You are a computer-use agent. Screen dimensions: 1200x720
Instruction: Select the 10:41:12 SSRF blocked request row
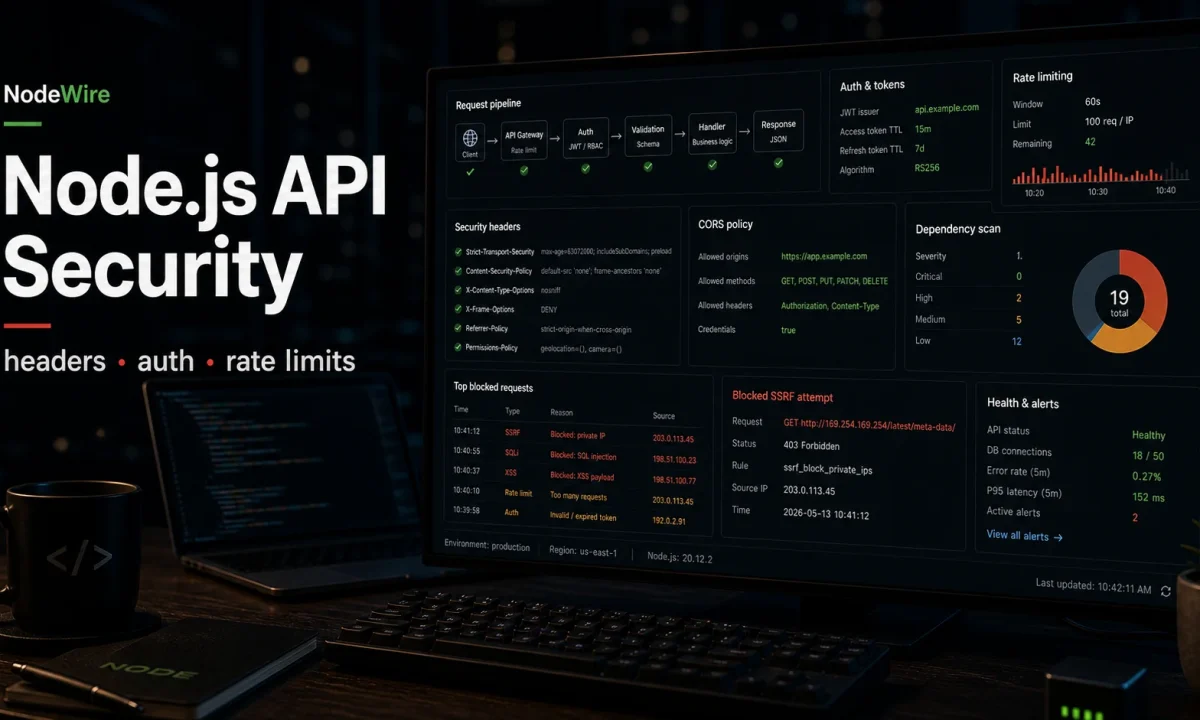click(x=575, y=435)
